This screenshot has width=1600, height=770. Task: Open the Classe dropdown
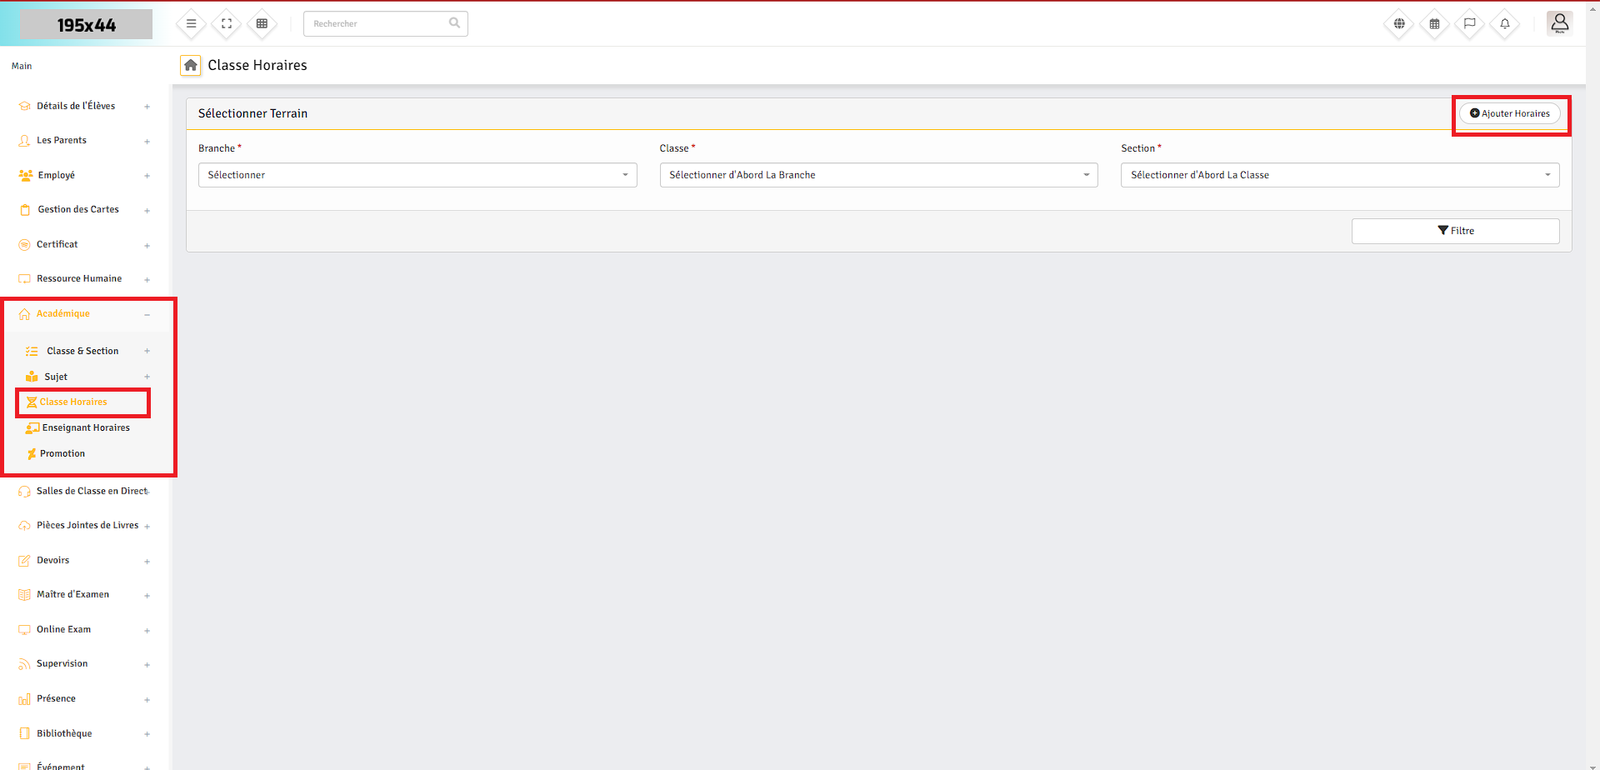tap(878, 175)
